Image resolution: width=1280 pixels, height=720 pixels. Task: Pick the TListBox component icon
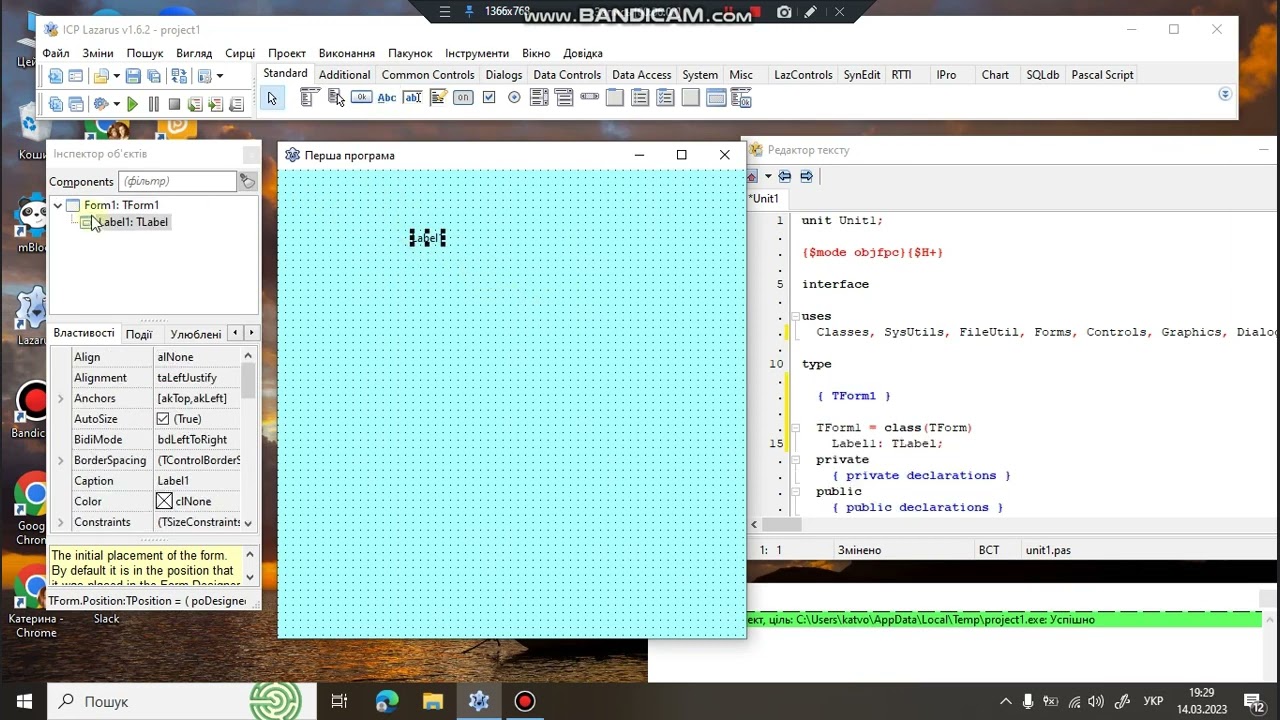pyautogui.click(x=539, y=97)
